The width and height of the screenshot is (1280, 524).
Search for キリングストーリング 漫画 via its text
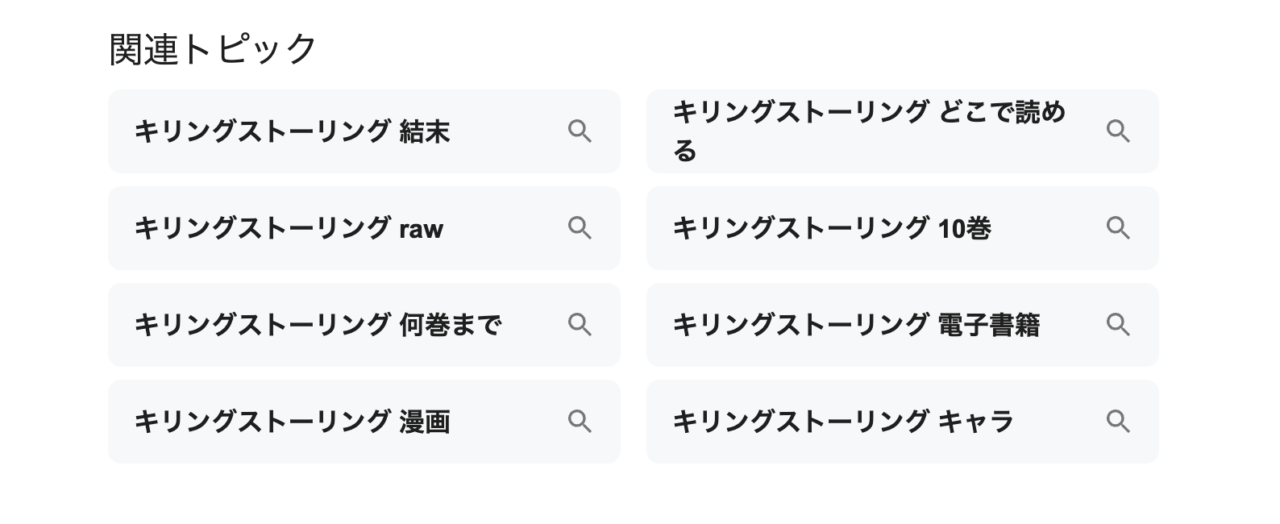[292, 422]
